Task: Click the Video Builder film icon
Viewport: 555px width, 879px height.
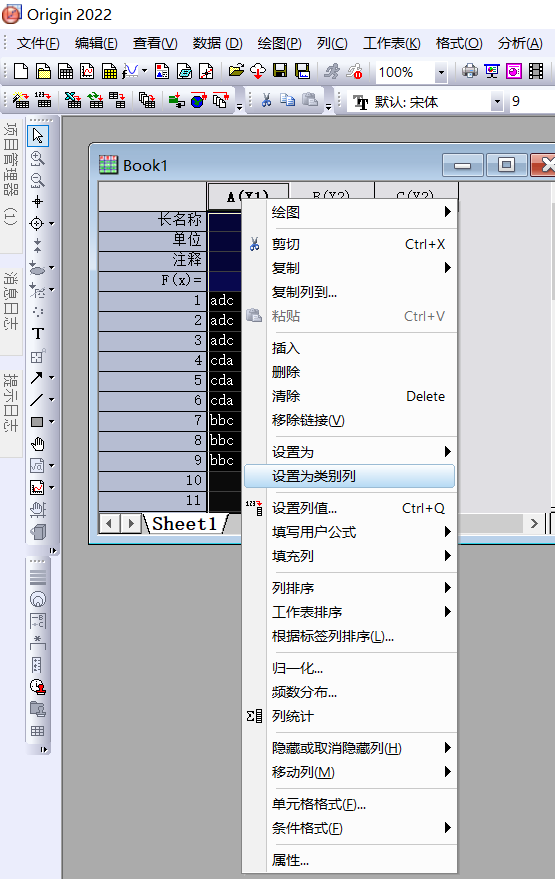Action: tap(536, 71)
